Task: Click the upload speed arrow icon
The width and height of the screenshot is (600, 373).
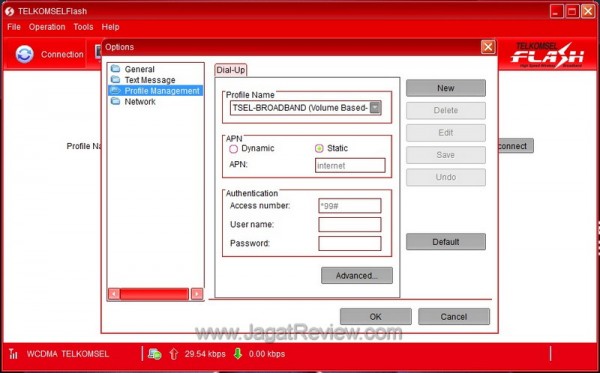Action: (173, 354)
